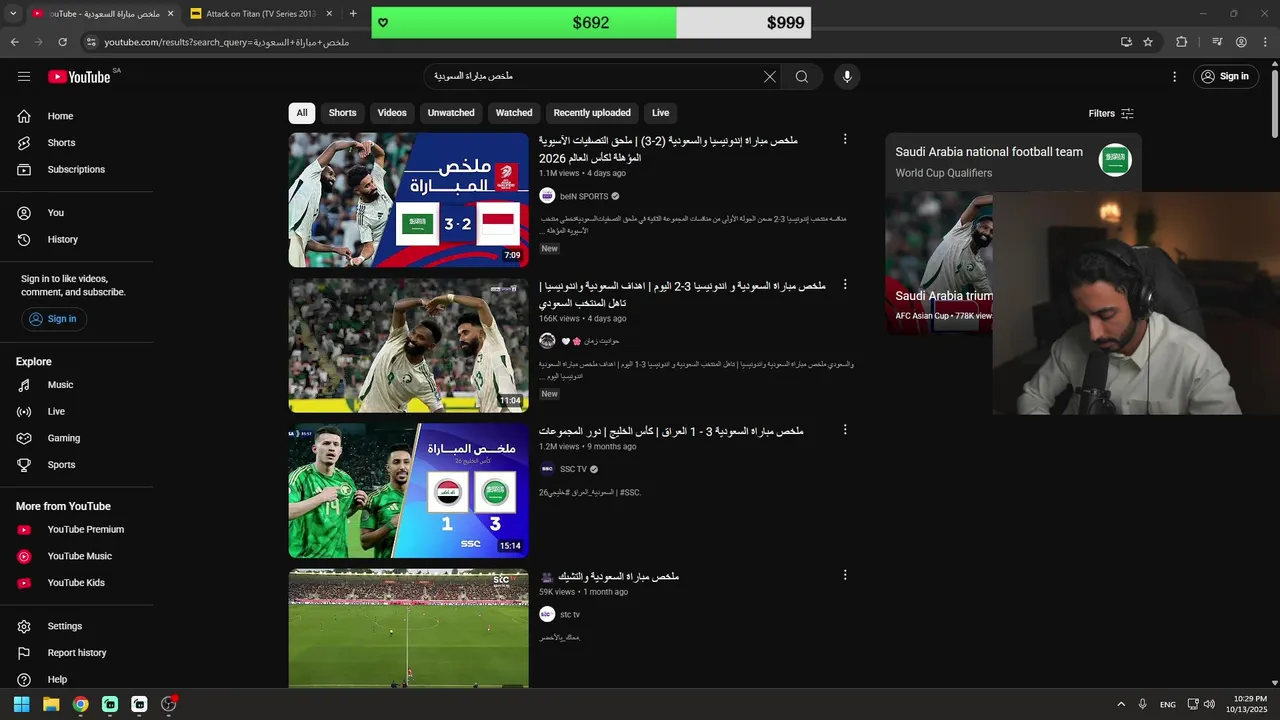Reload the page with the browser refresh button
Image resolution: width=1280 pixels, height=720 pixels.
click(x=63, y=42)
